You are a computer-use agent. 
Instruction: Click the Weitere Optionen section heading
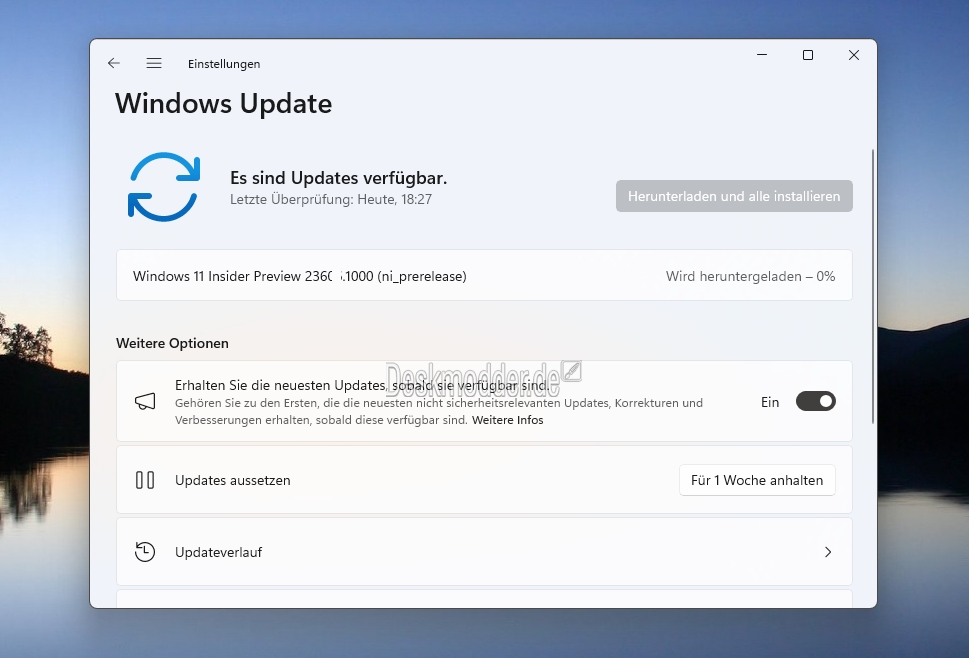pos(172,343)
